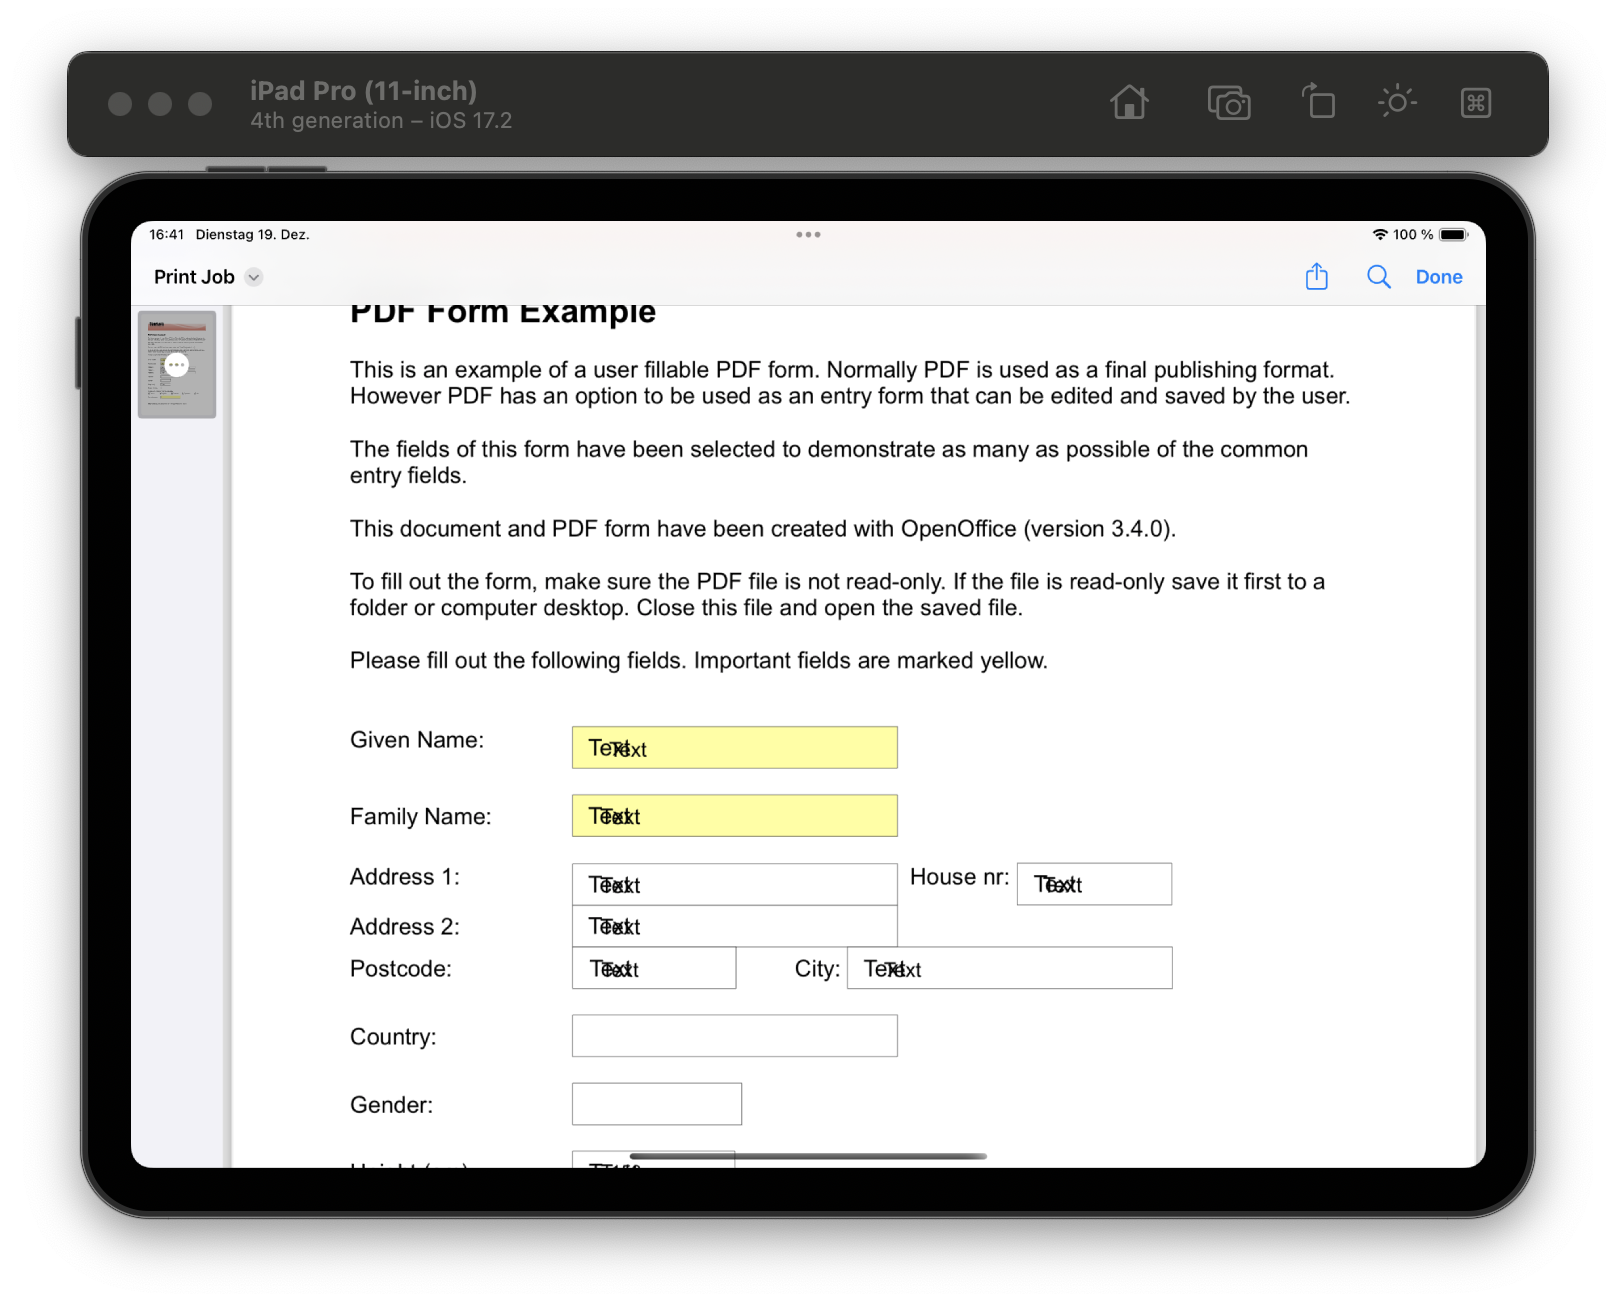Rotate the device using the rotate icon
Viewport: 1616px width, 1316px height.
pos(1318,102)
